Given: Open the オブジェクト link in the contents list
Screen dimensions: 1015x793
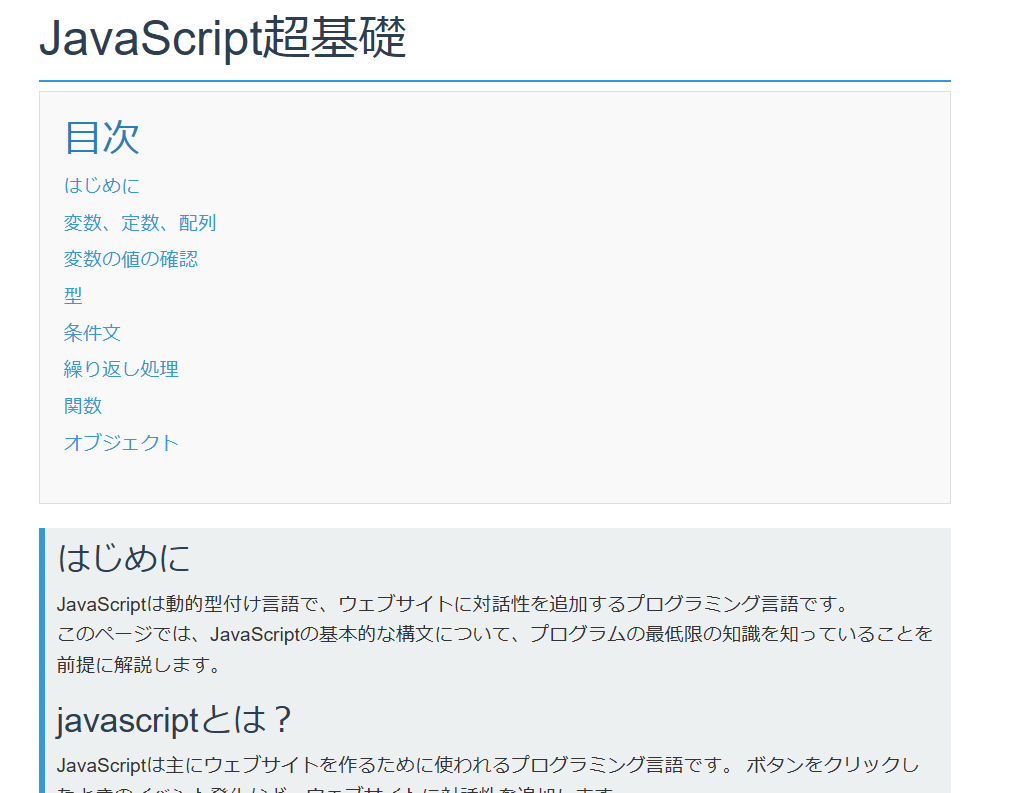Looking at the screenshot, I should pyautogui.click(x=120, y=443).
